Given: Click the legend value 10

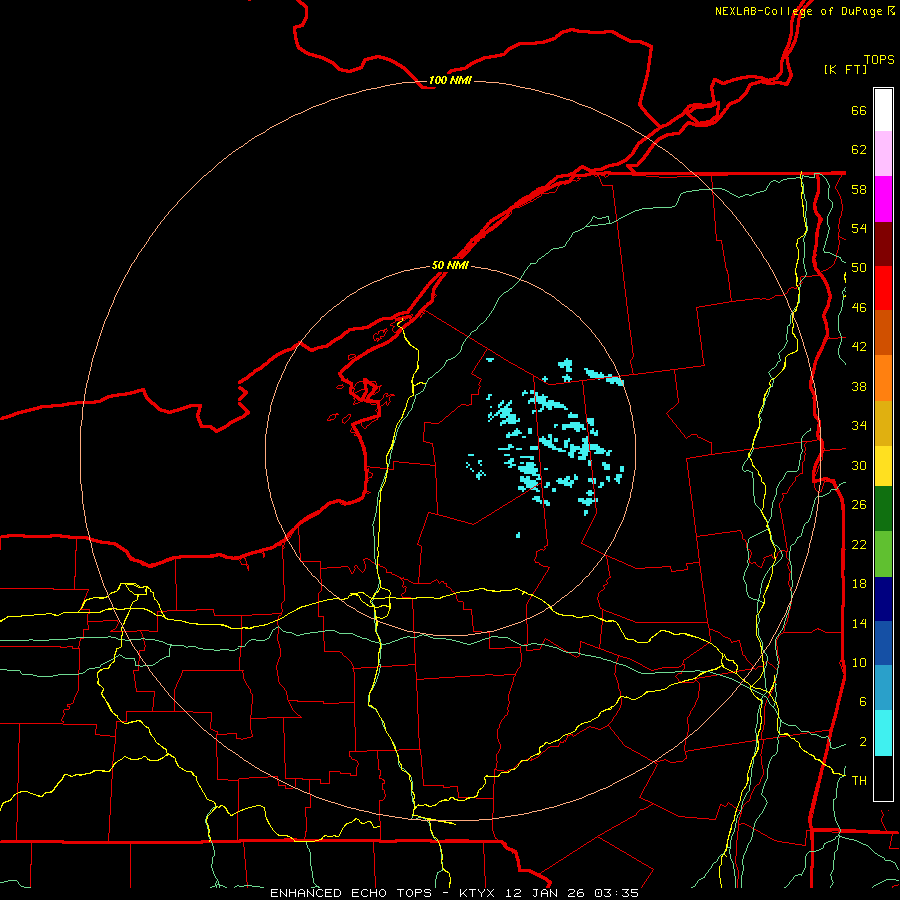Looking at the screenshot, I should pos(859,662).
